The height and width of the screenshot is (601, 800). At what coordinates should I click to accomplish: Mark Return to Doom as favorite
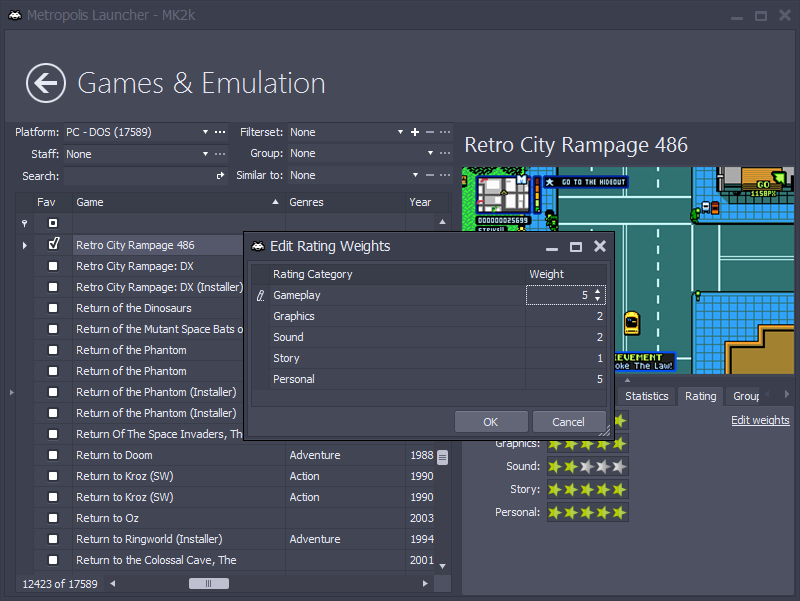pos(53,455)
